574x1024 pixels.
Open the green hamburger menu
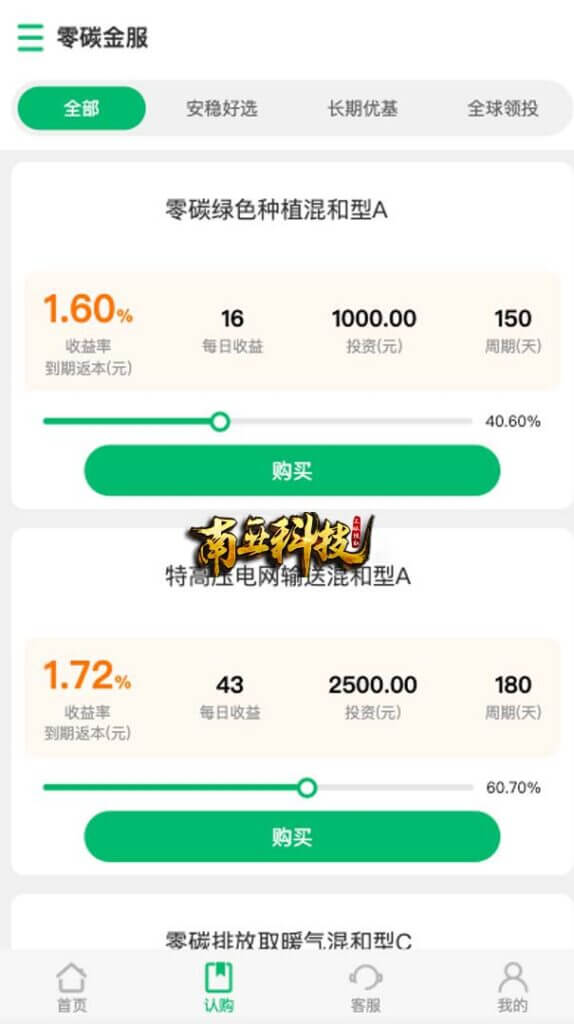(30, 37)
